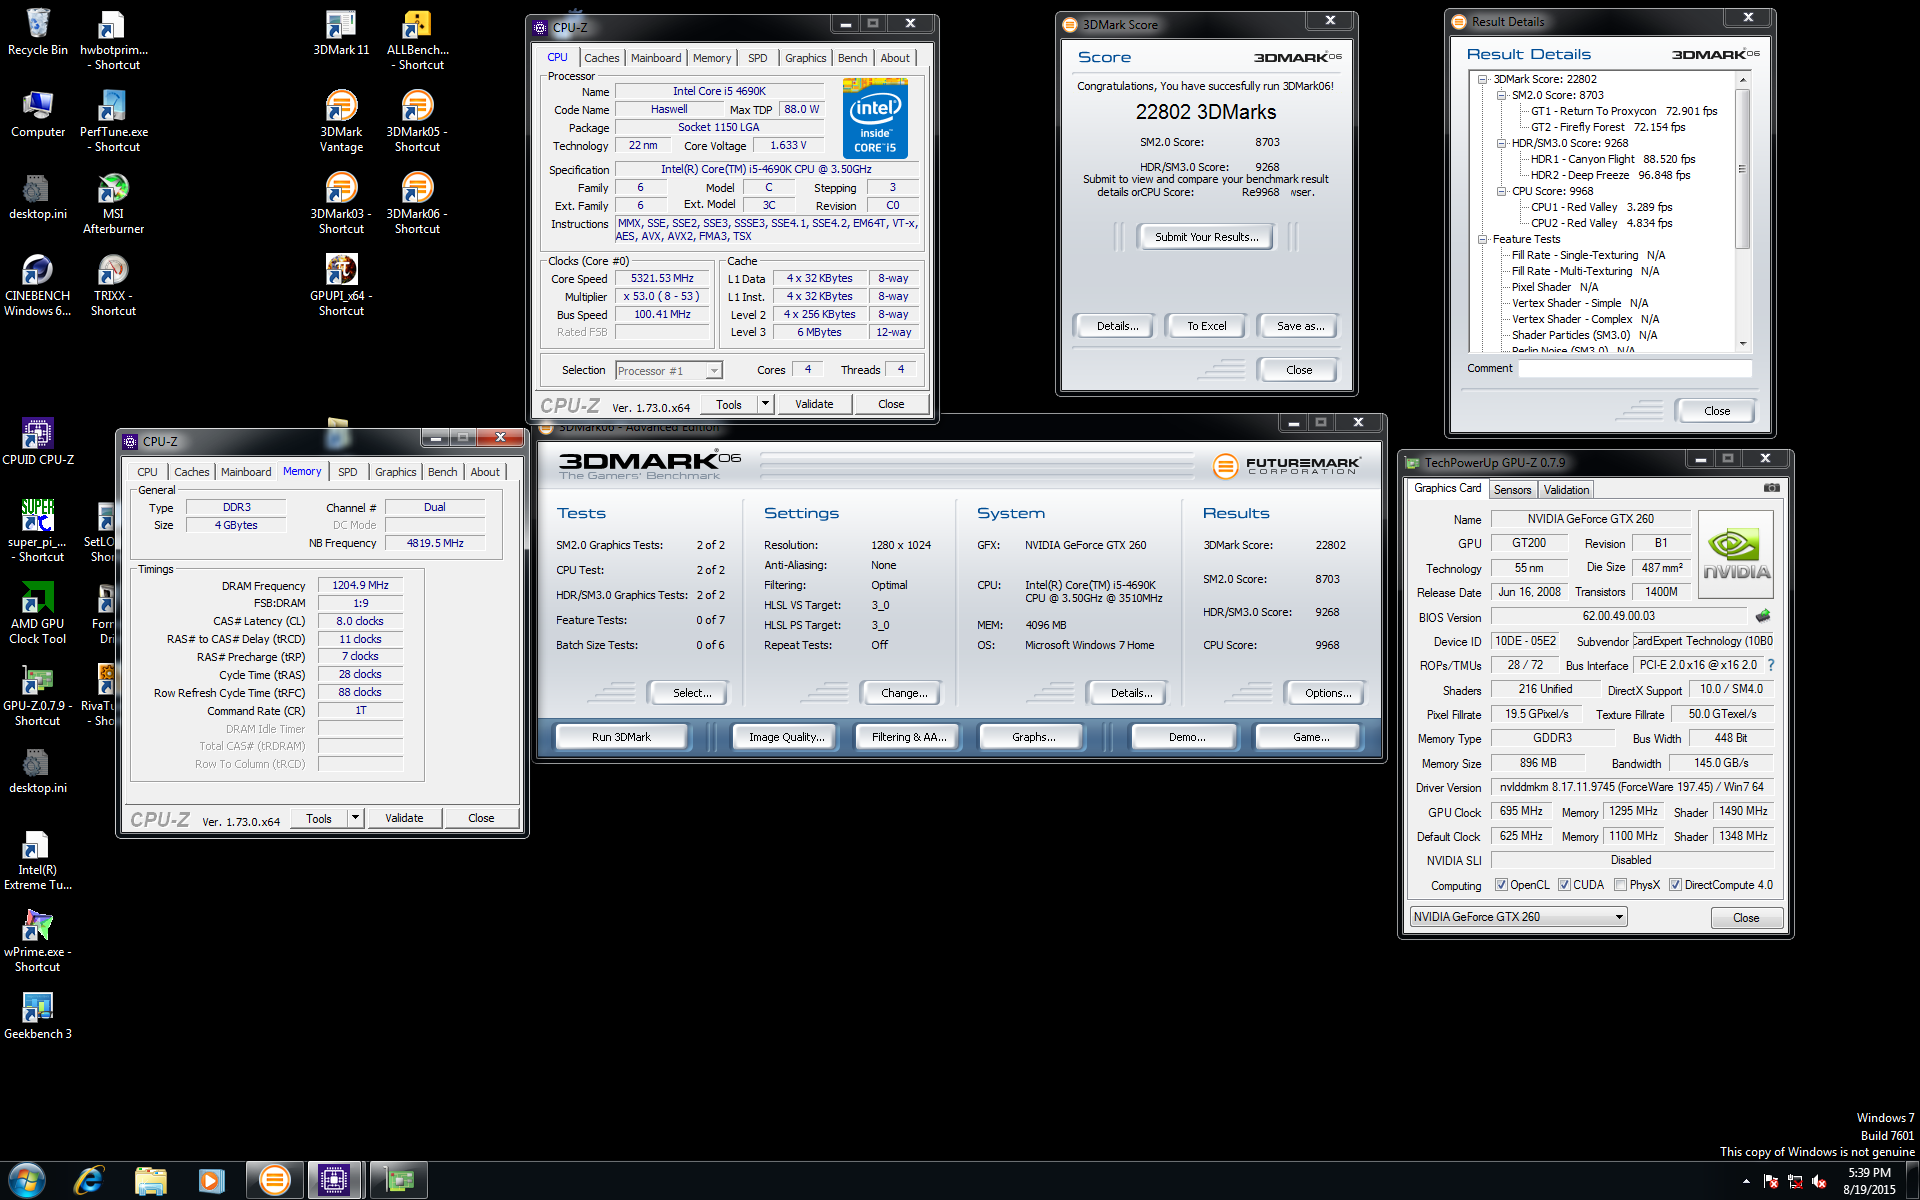The image size is (1920, 1200).
Task: Click the NVIDIA logo in GPU-Z
Action: pyautogui.click(x=1736, y=555)
